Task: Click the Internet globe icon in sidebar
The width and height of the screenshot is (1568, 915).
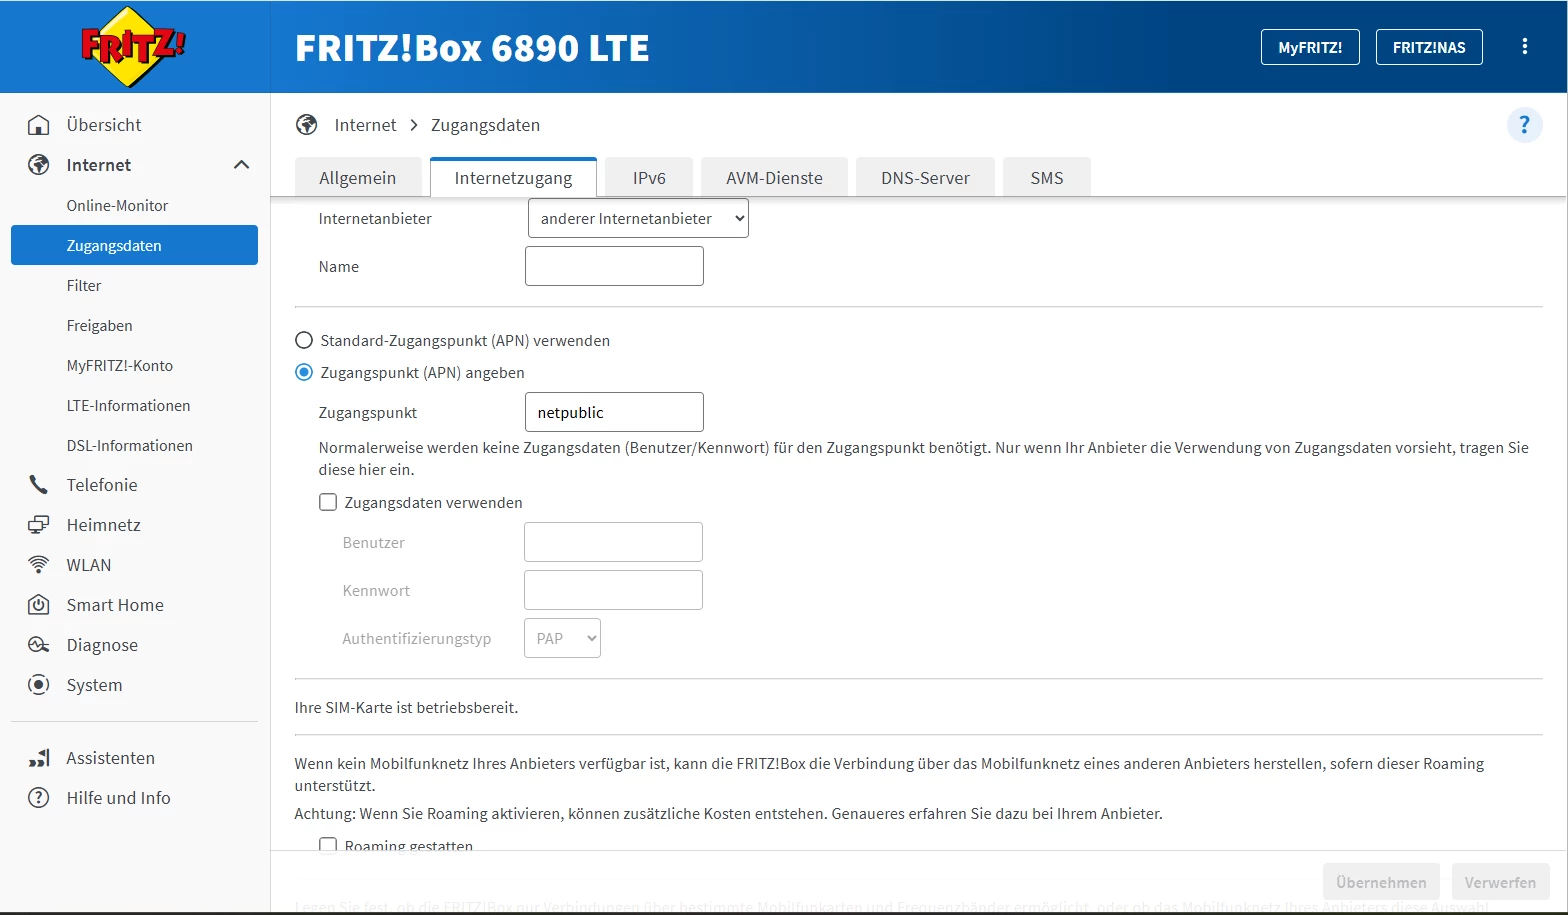Action: coord(39,165)
